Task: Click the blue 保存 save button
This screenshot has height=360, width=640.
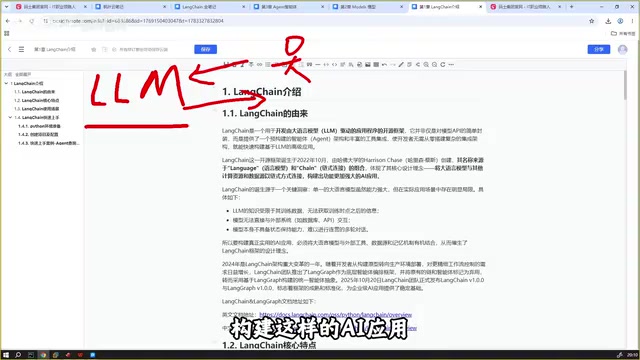Action: click(205, 49)
